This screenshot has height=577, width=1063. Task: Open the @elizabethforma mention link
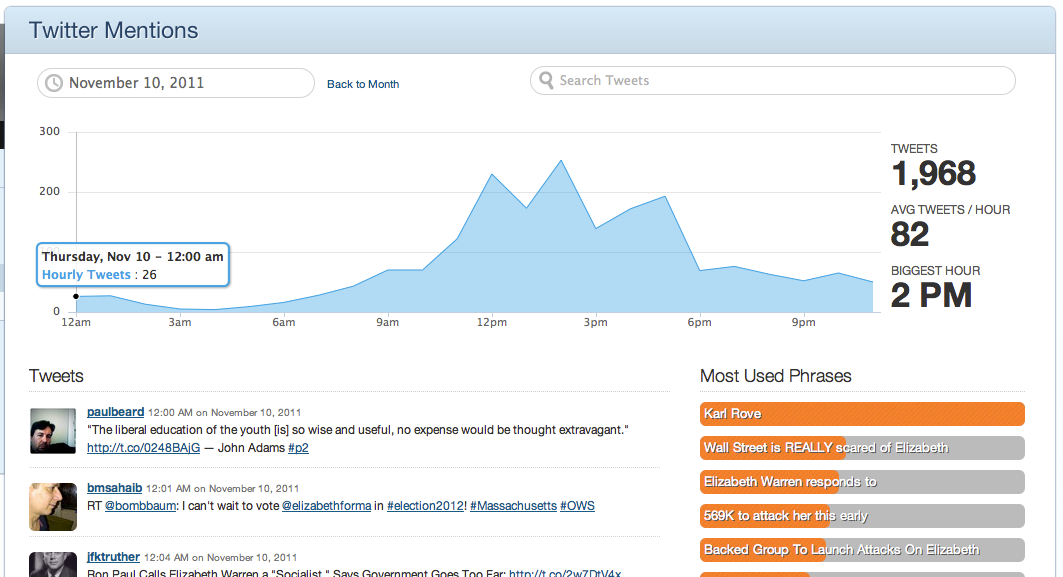click(326, 506)
